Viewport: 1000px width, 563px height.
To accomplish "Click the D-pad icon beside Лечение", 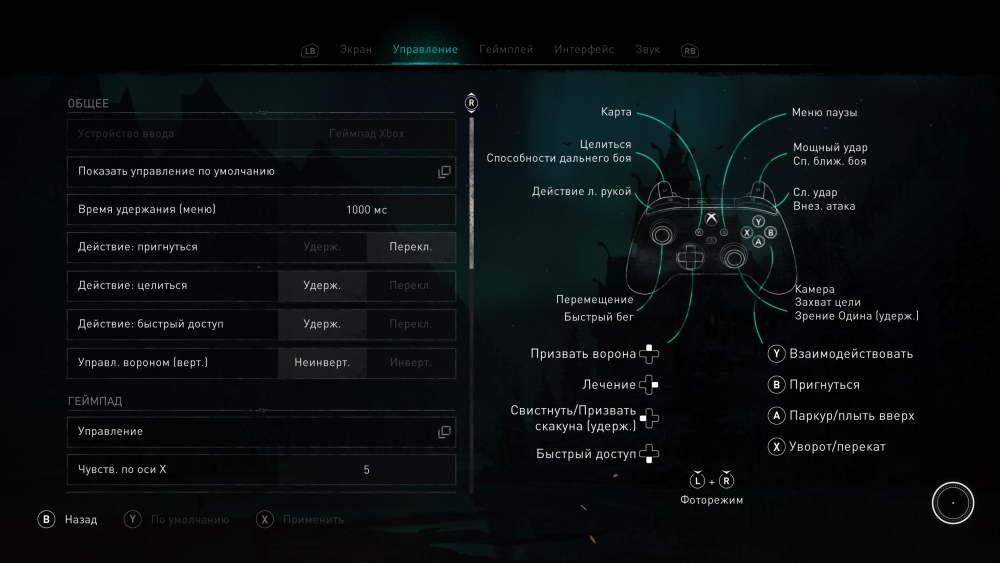I will tap(649, 384).
